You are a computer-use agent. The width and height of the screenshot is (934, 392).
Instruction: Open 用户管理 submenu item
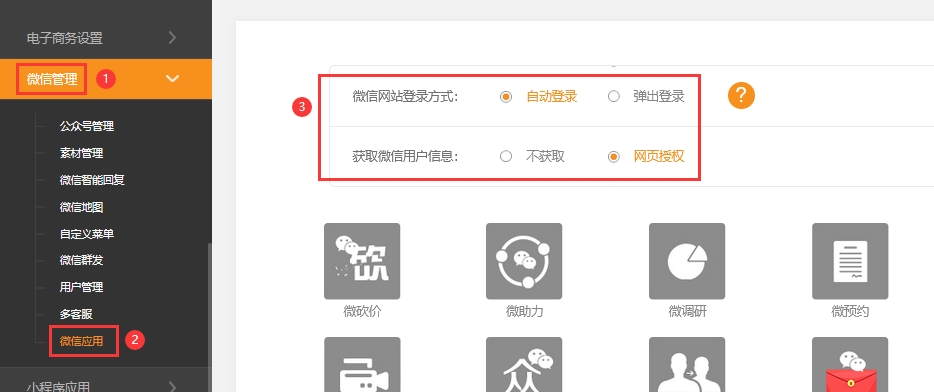pyautogui.click(x=82, y=287)
